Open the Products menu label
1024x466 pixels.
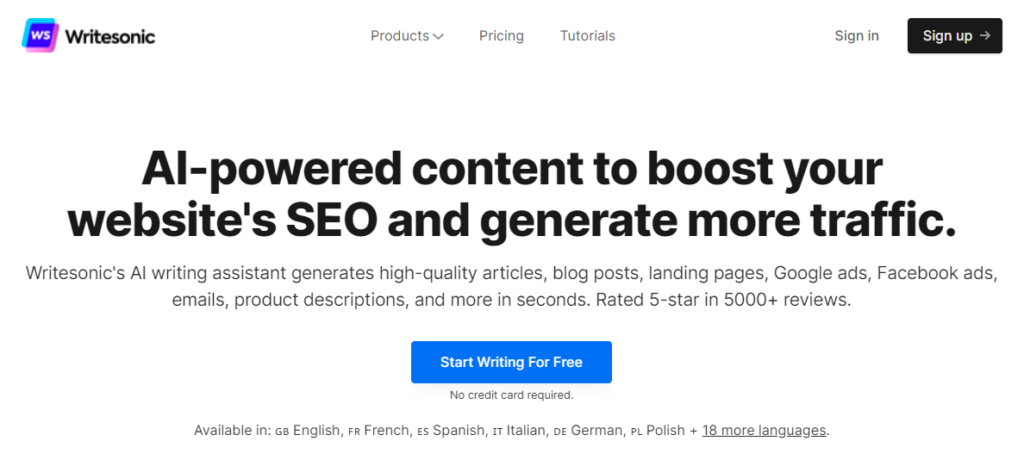pos(399,36)
